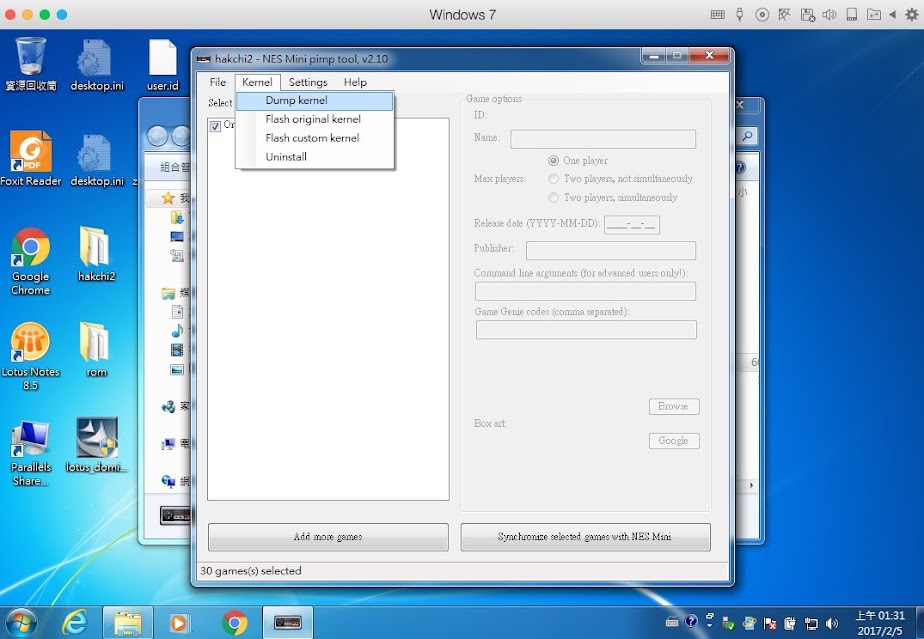Click the blue help icon in system tray
924x639 pixels.
[691, 621]
